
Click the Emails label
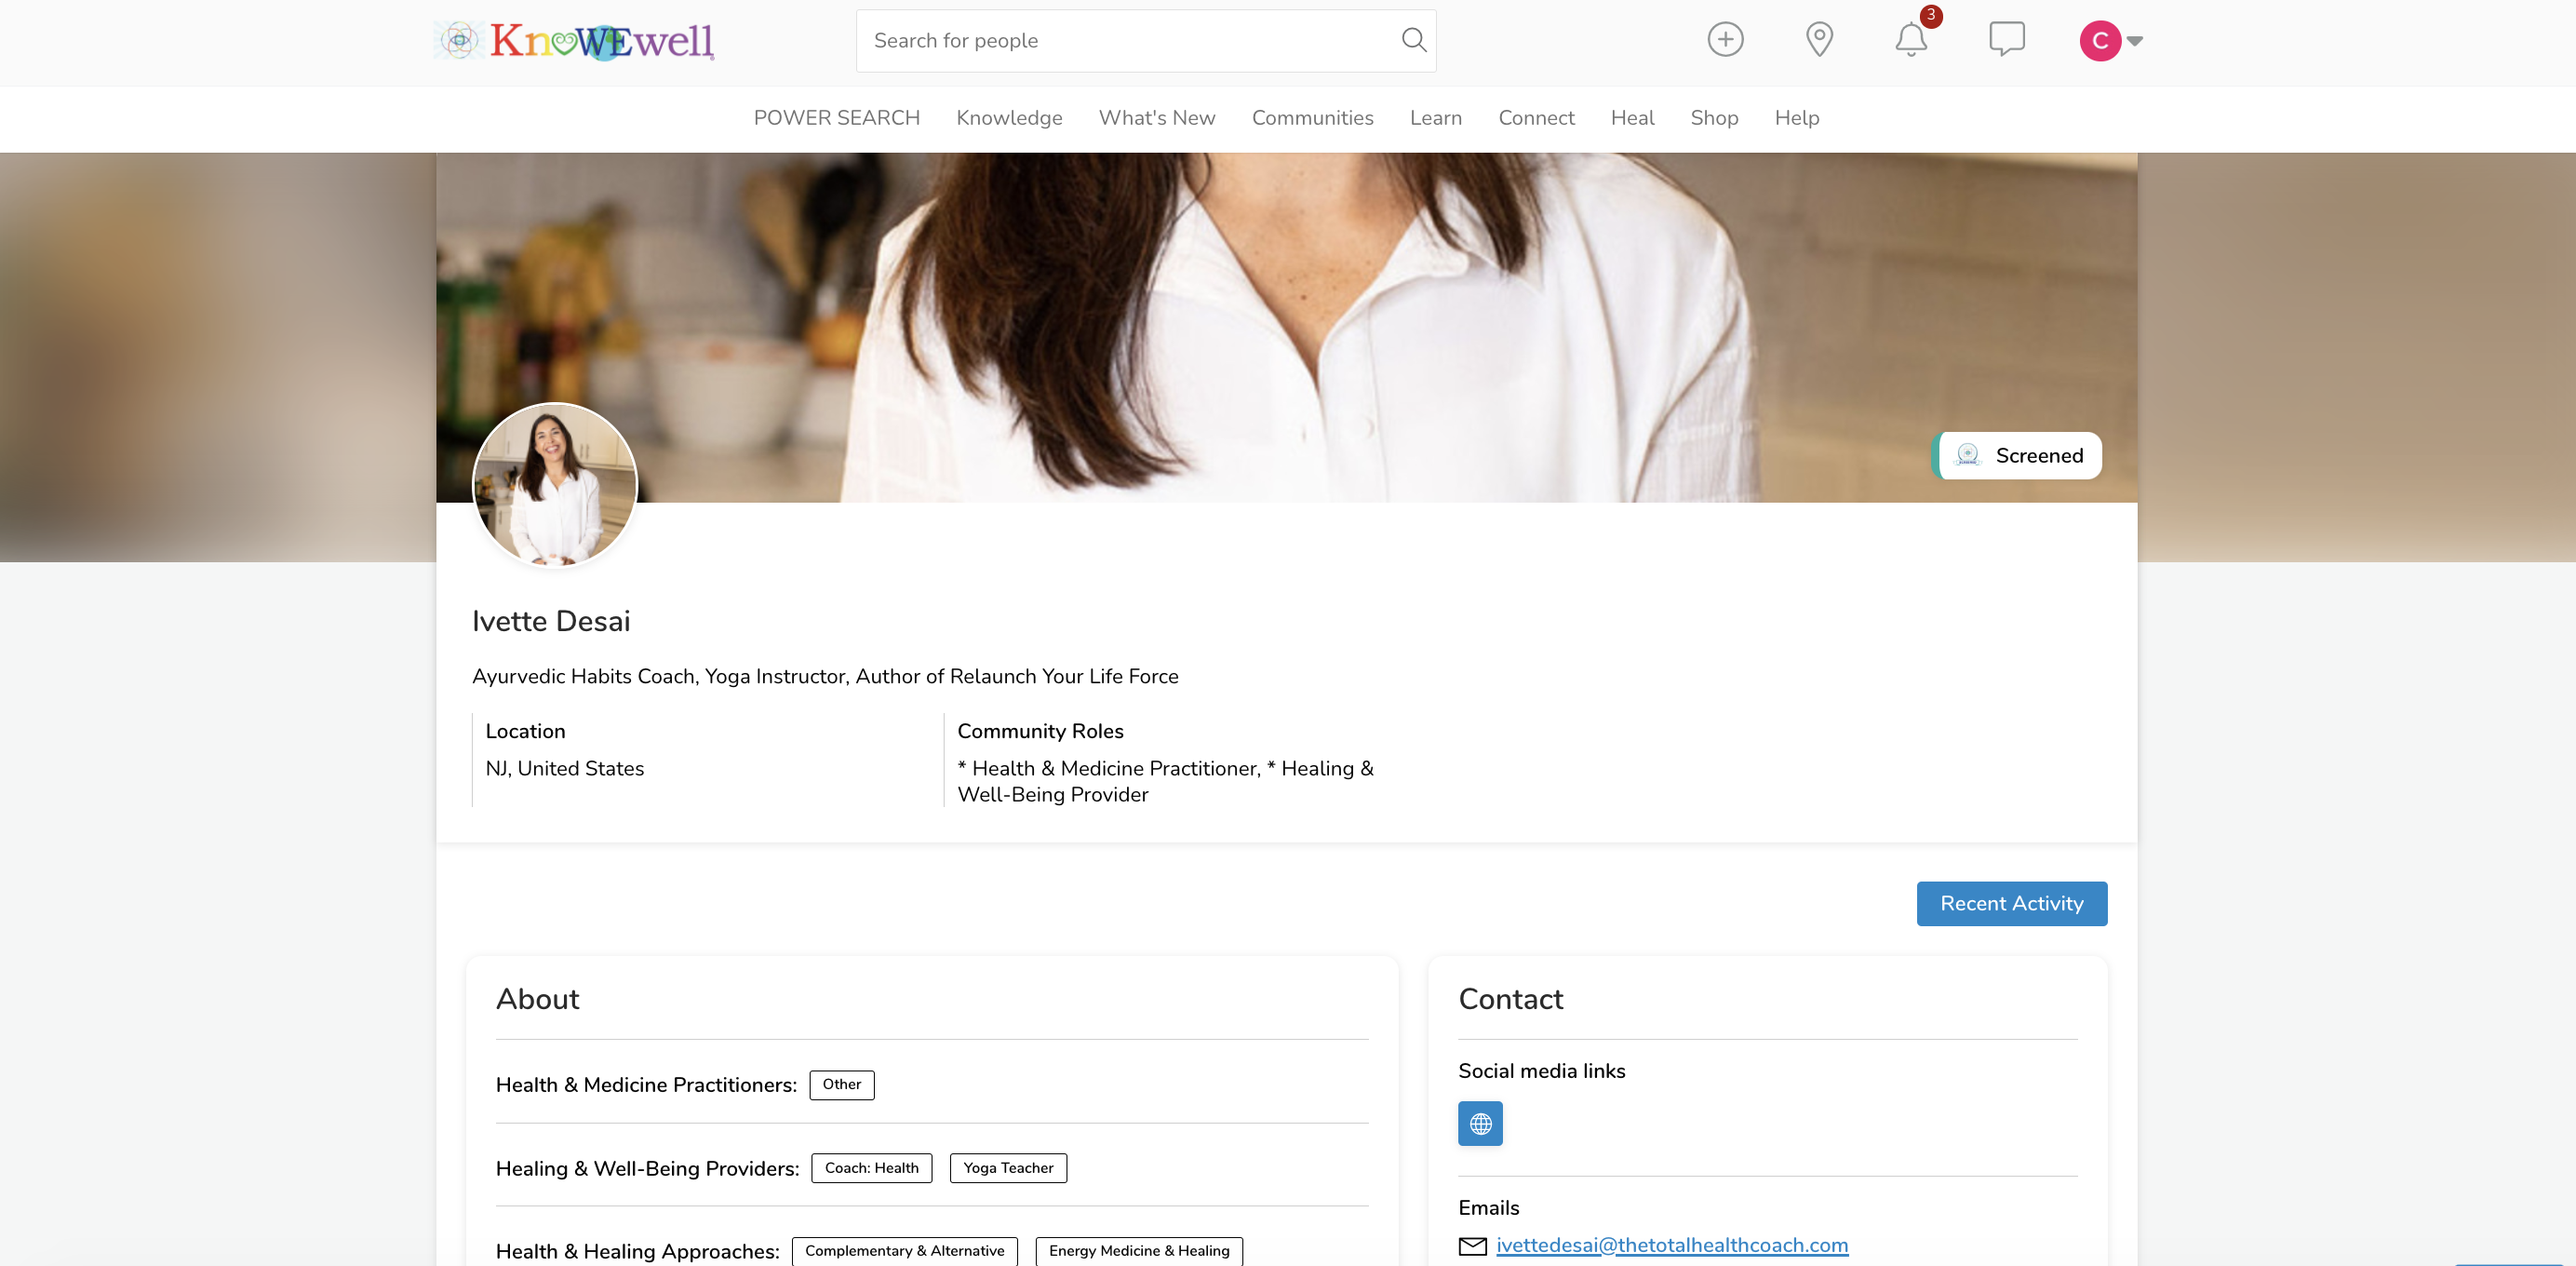coord(1488,1208)
